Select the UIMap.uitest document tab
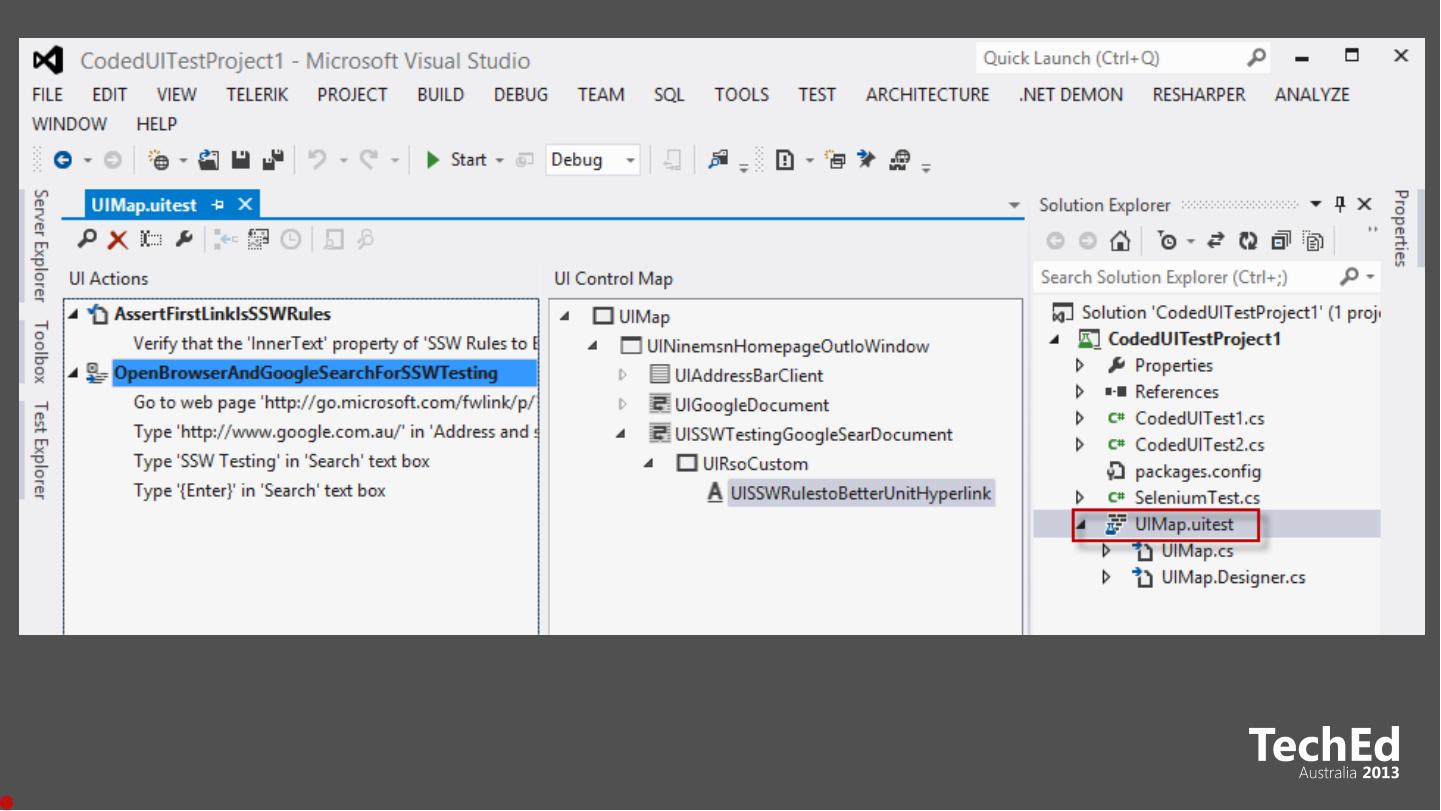 (144, 205)
